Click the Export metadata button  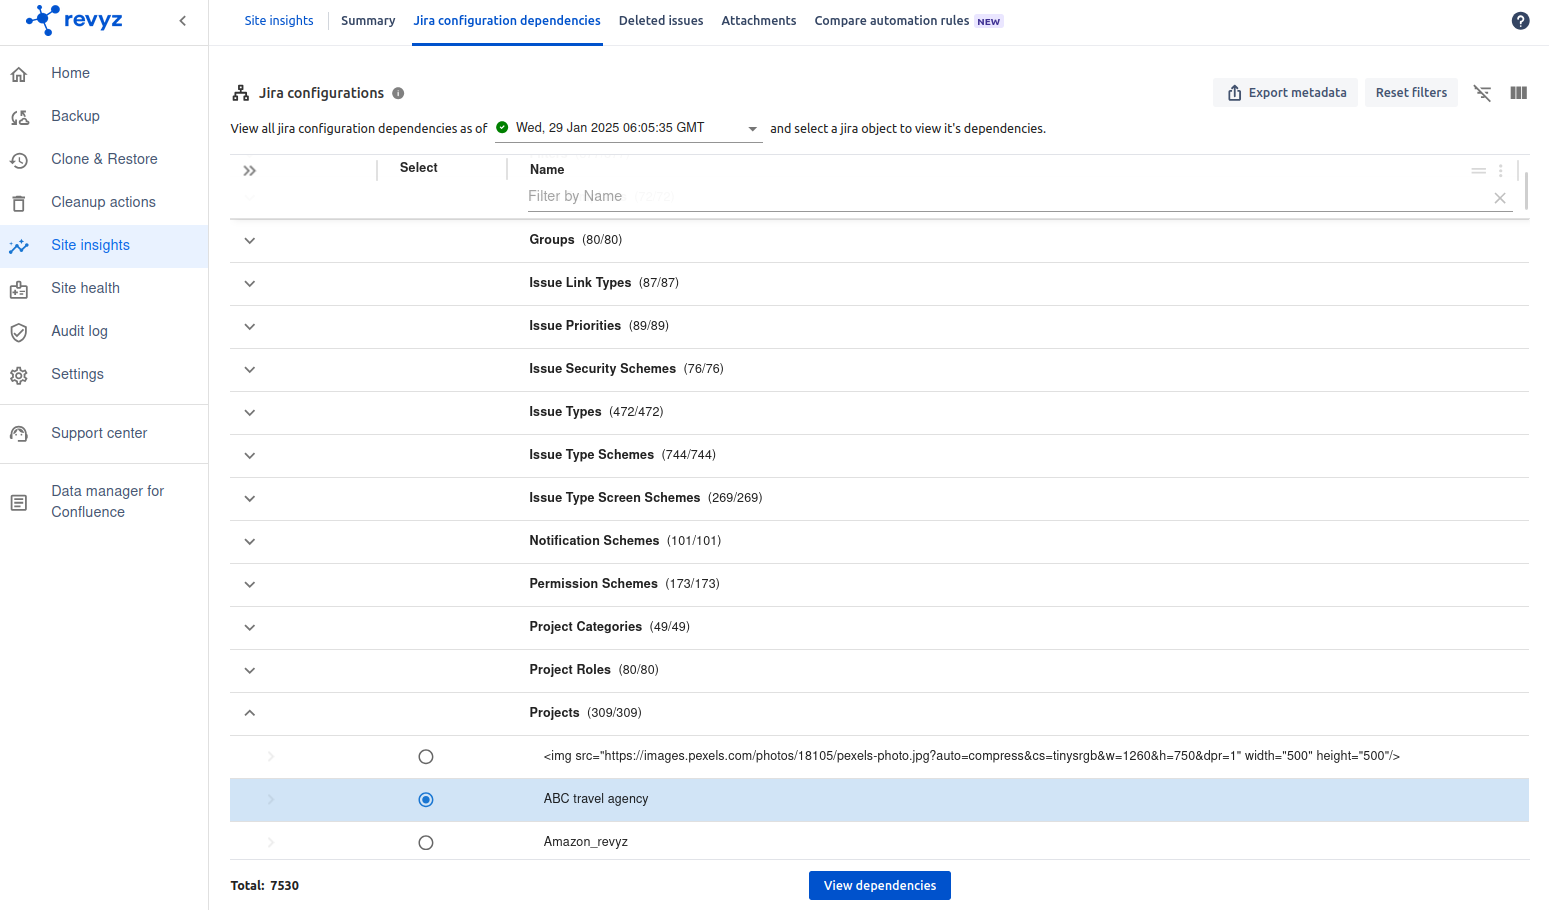pyautogui.click(x=1285, y=93)
